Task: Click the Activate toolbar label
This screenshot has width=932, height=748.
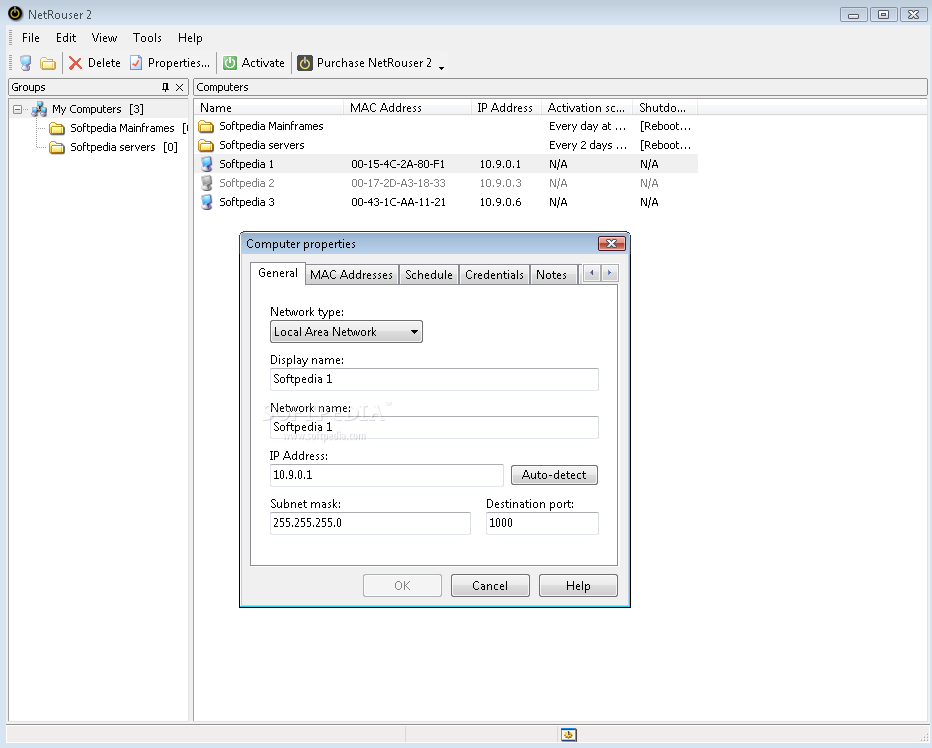Action: 263,63
